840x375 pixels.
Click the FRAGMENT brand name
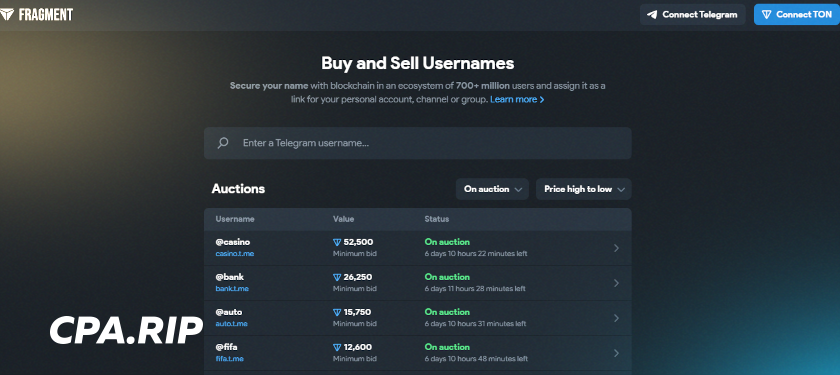(46, 15)
